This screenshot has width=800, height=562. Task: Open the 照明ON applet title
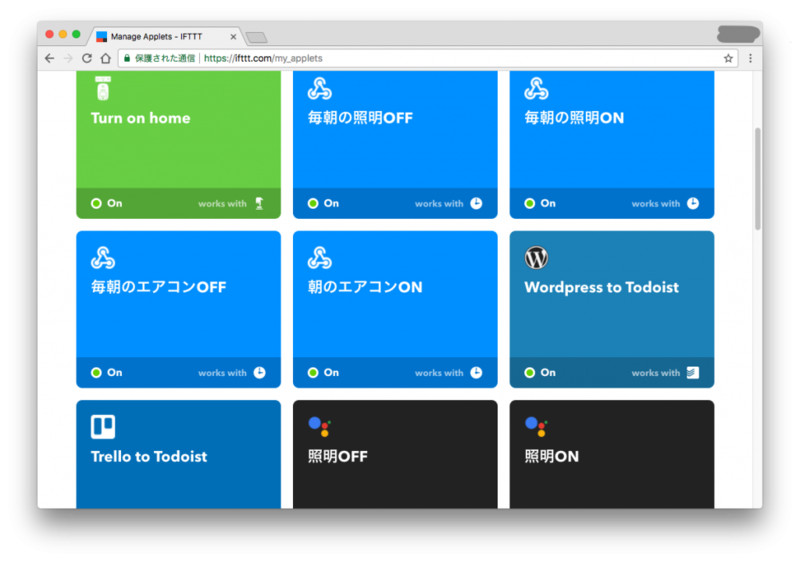552,456
